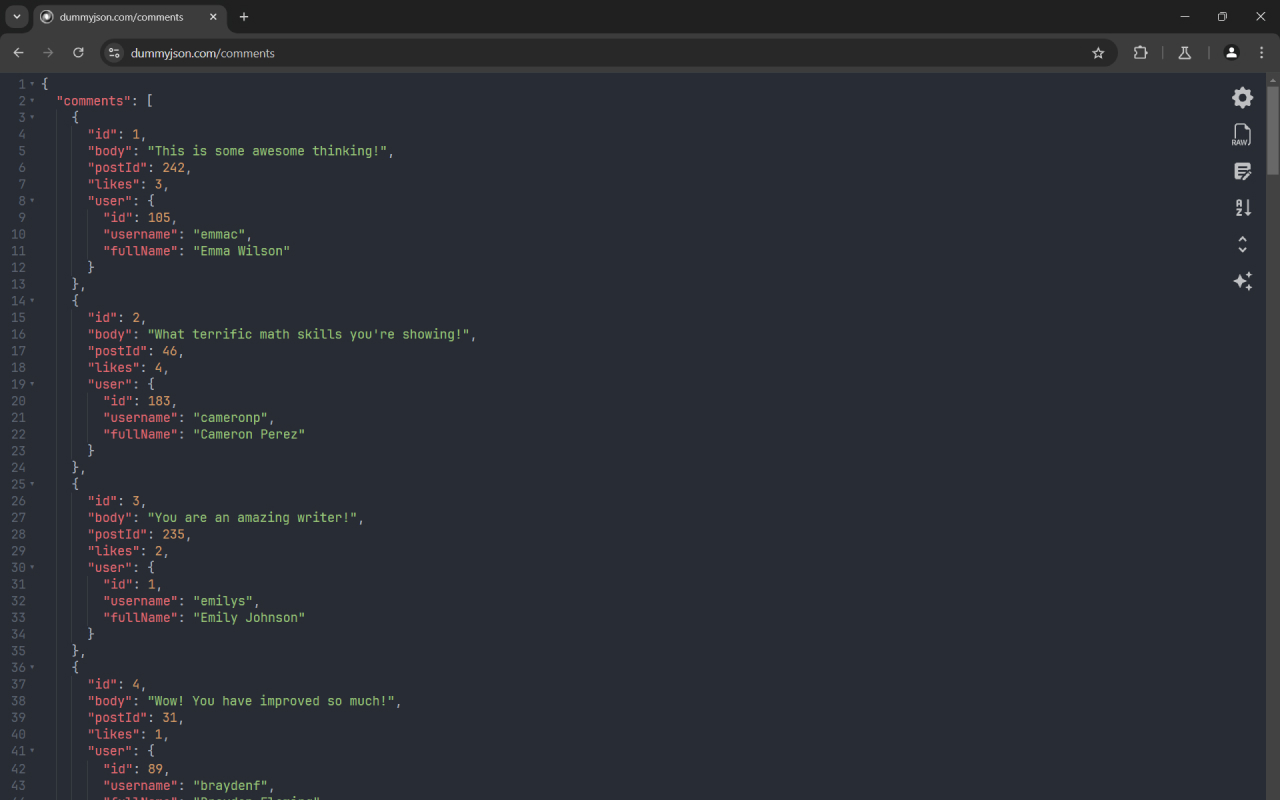Collapse the user object at line 8
This screenshot has height=800, width=1280.
pos(34,200)
